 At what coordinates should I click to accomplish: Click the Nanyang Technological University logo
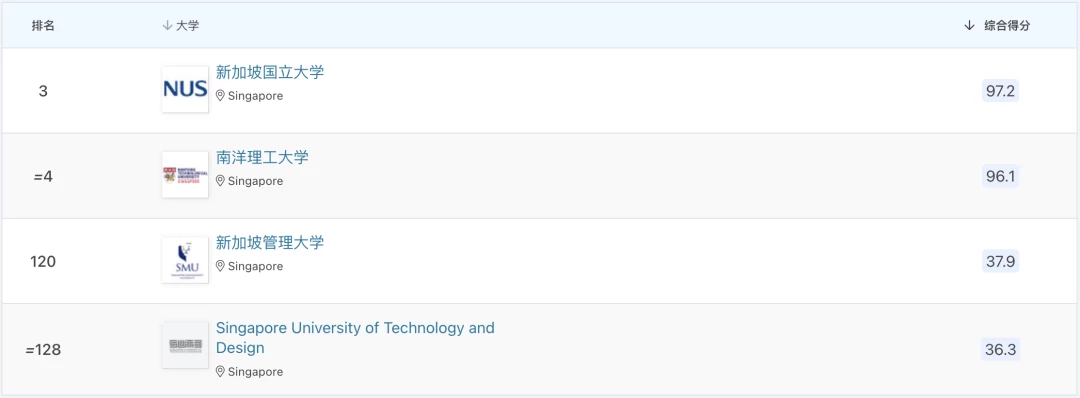(185, 175)
